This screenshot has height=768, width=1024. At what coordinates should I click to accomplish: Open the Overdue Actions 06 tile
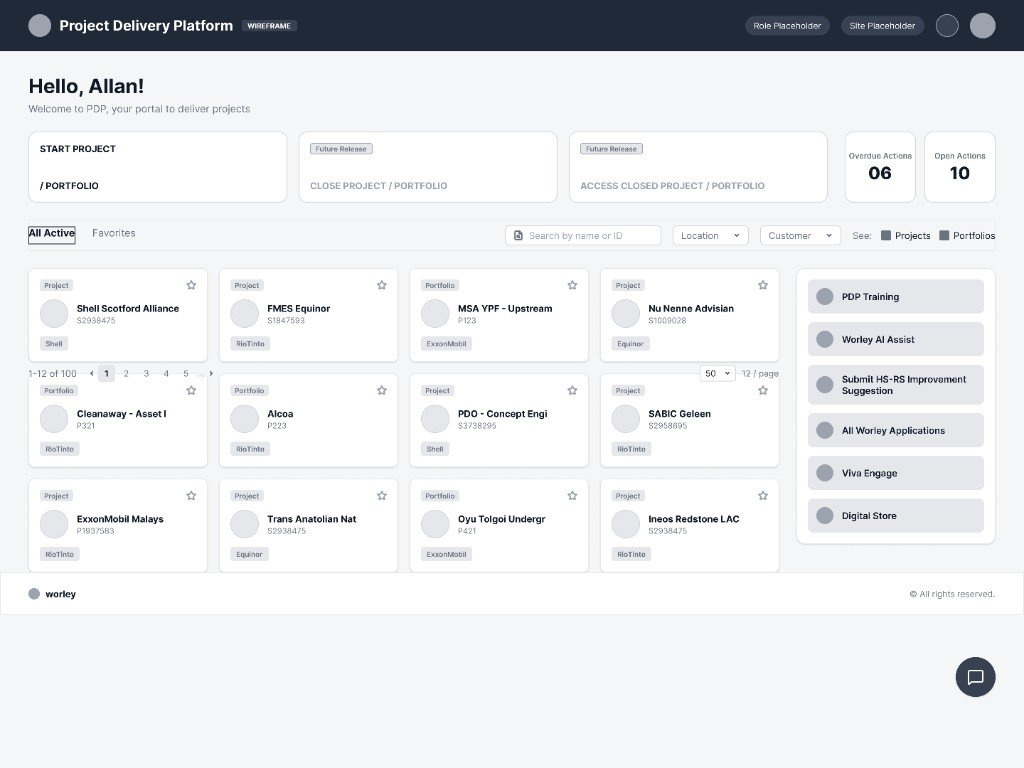tap(880, 167)
